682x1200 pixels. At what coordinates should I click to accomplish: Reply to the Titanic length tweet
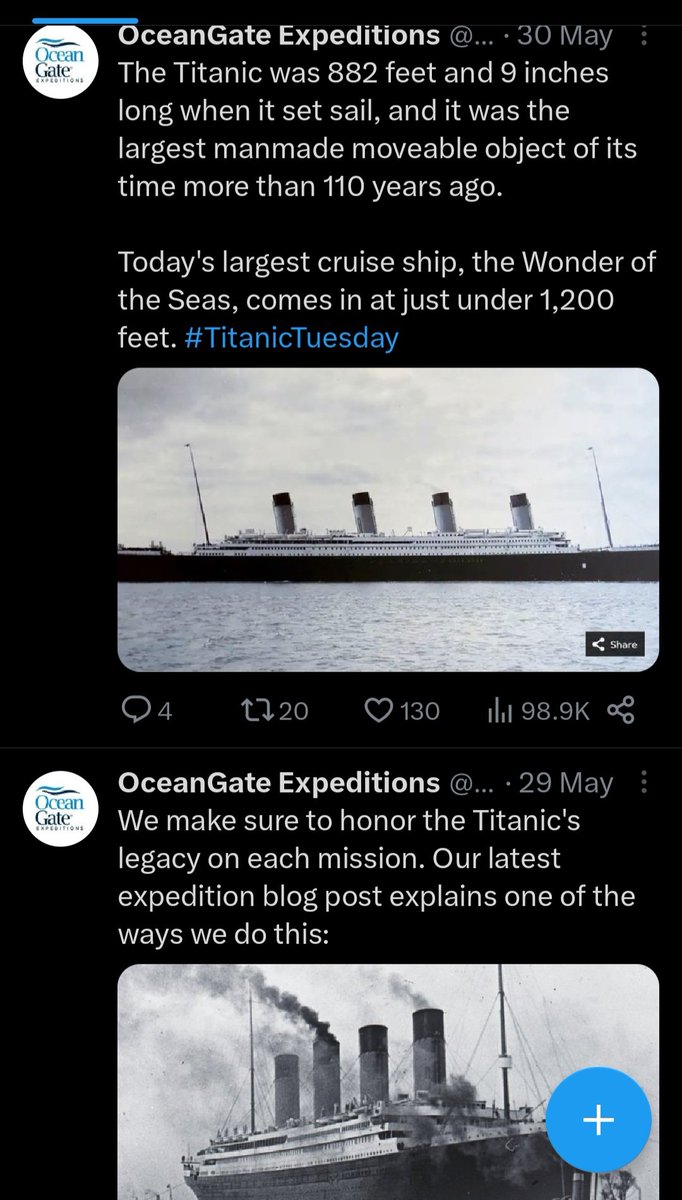point(136,710)
